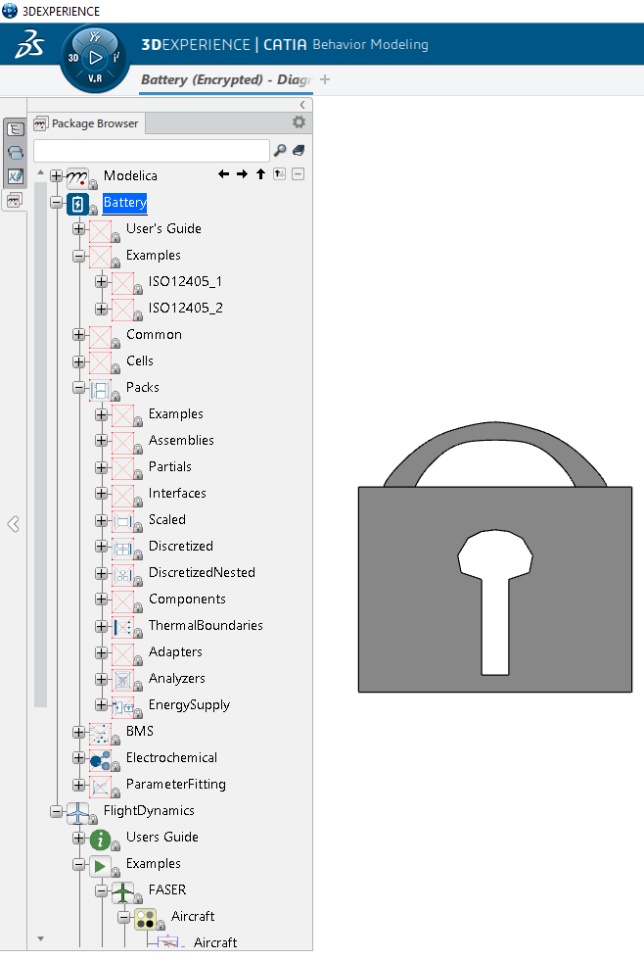Open the Package Browser settings gear

299,122
